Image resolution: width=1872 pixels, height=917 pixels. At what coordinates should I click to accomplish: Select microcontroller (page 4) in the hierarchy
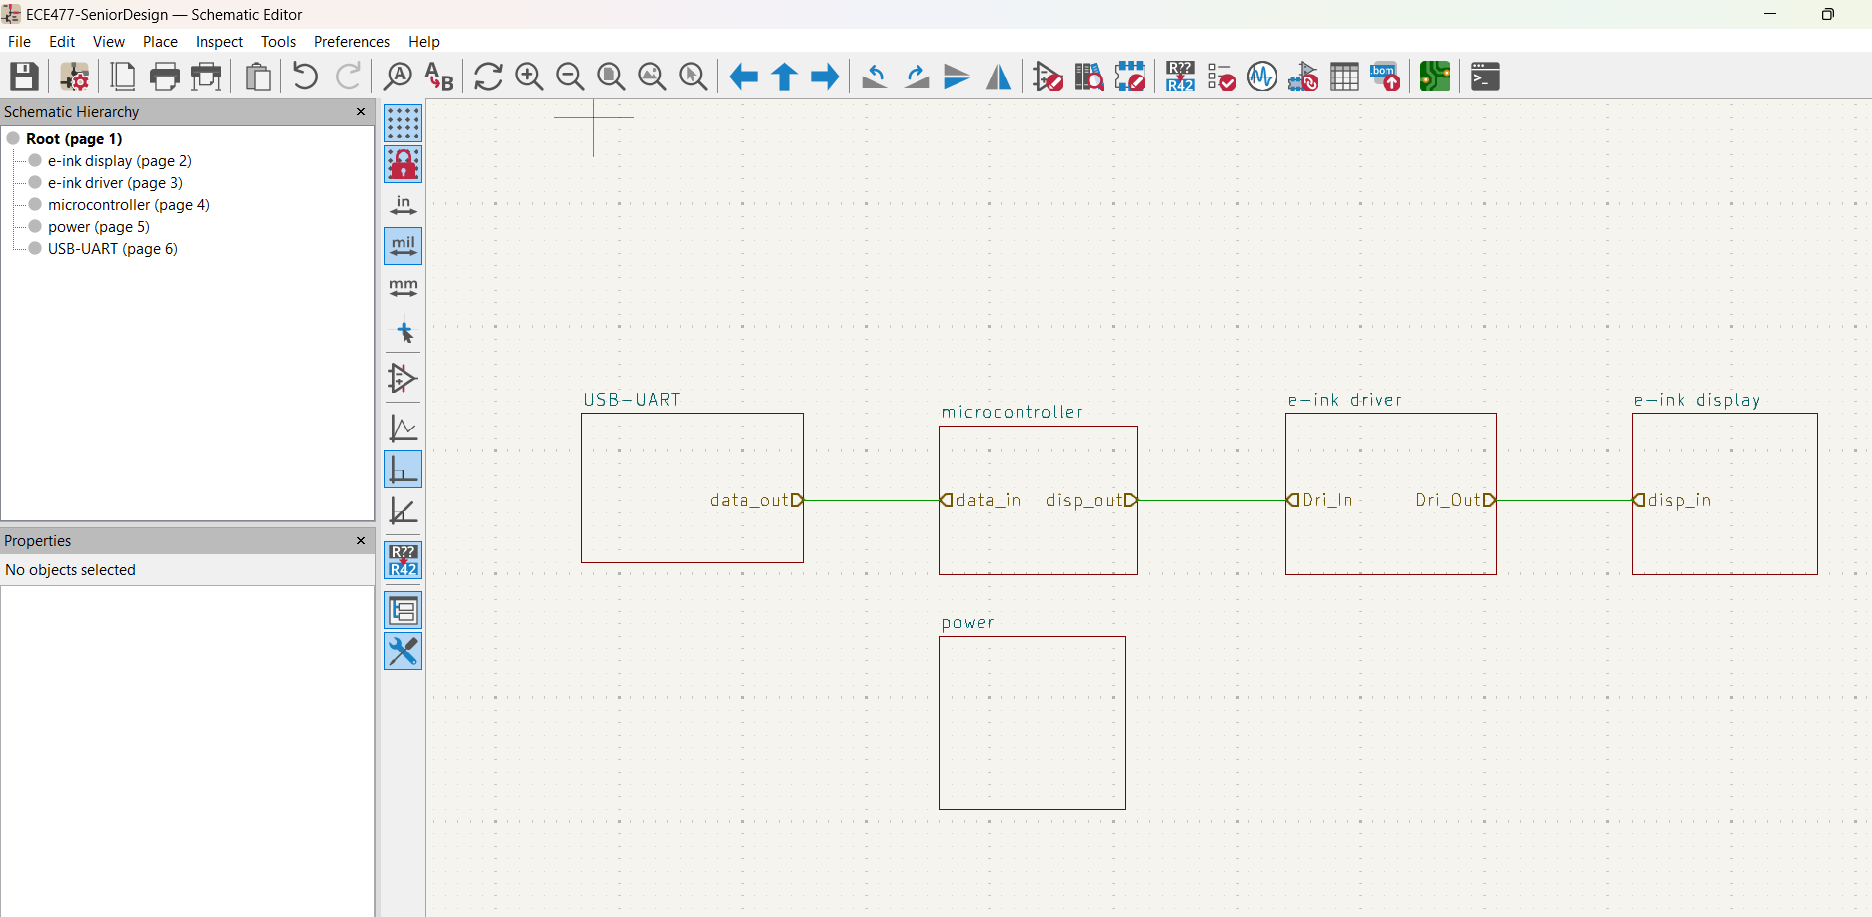click(128, 205)
